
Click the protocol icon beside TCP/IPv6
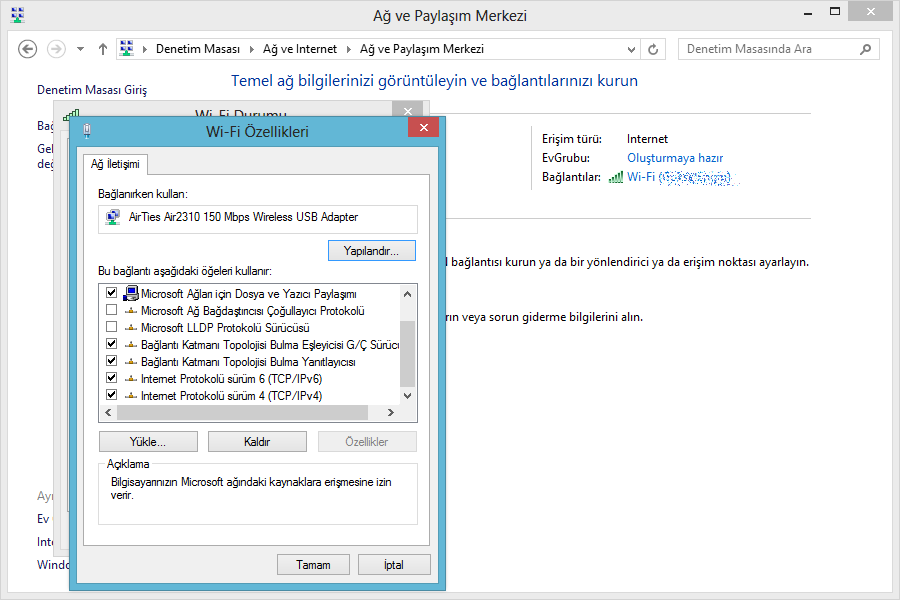pyautogui.click(x=131, y=379)
